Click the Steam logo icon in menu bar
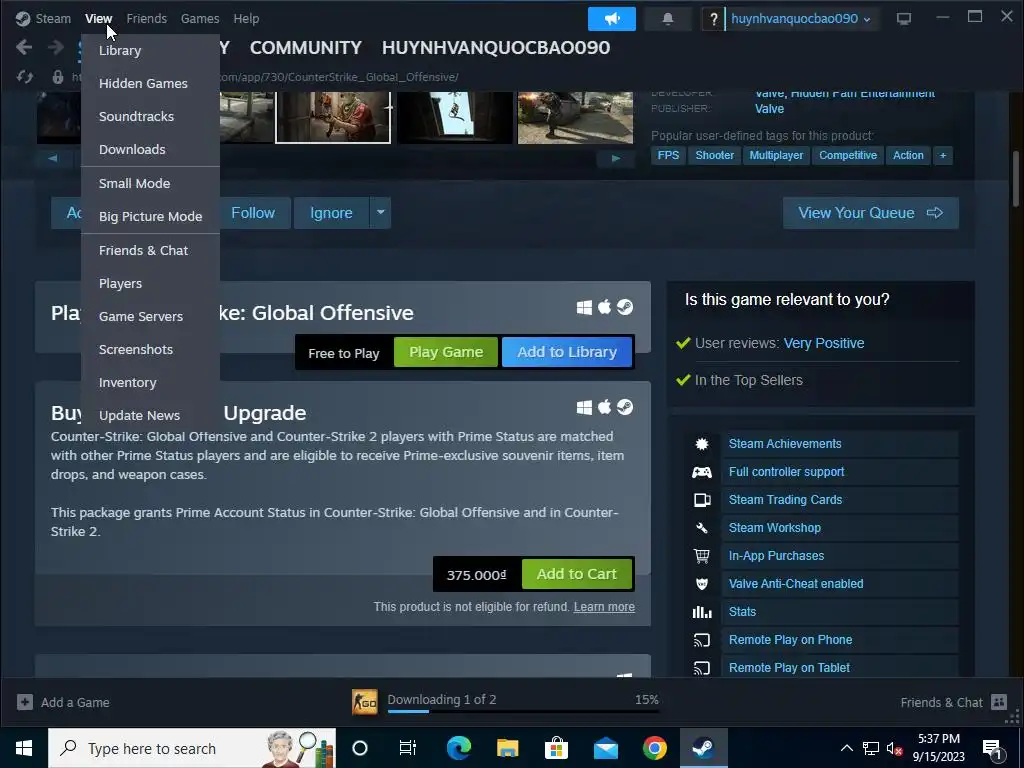Viewport: 1024px width, 768px height. (24, 18)
